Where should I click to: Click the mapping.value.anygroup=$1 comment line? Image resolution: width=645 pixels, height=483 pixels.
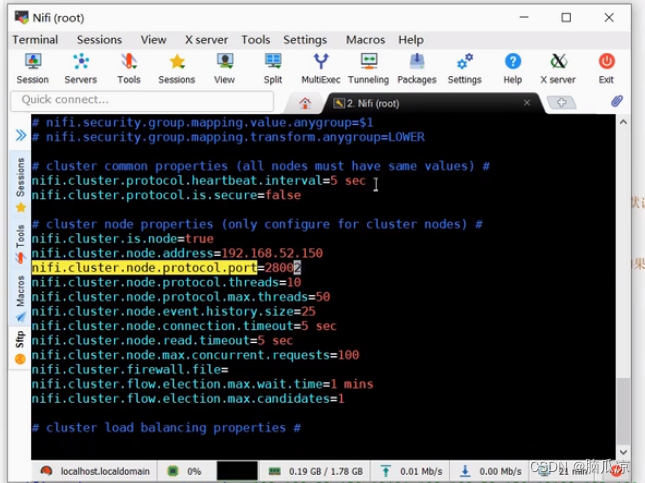[202, 123]
